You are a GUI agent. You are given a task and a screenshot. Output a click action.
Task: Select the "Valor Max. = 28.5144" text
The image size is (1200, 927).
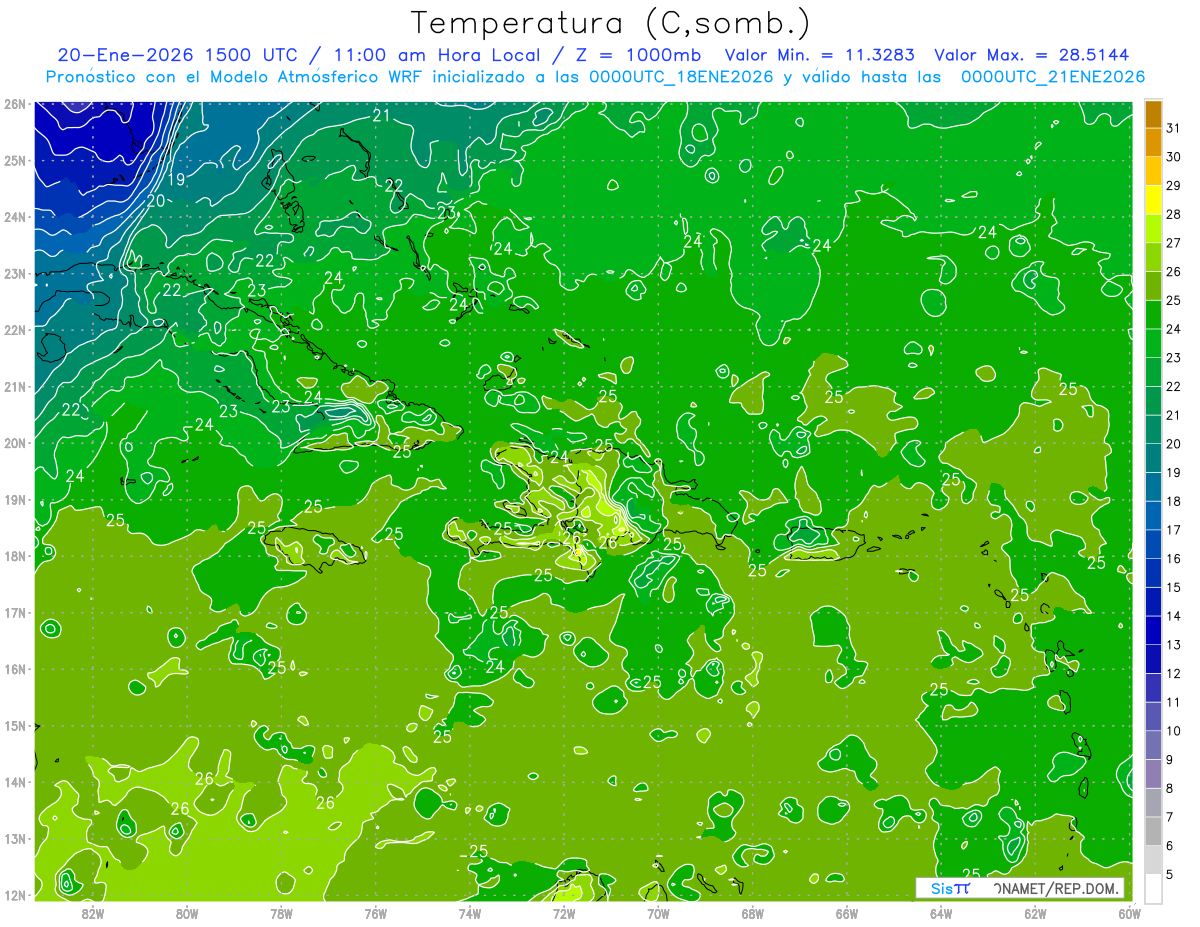1031,55
